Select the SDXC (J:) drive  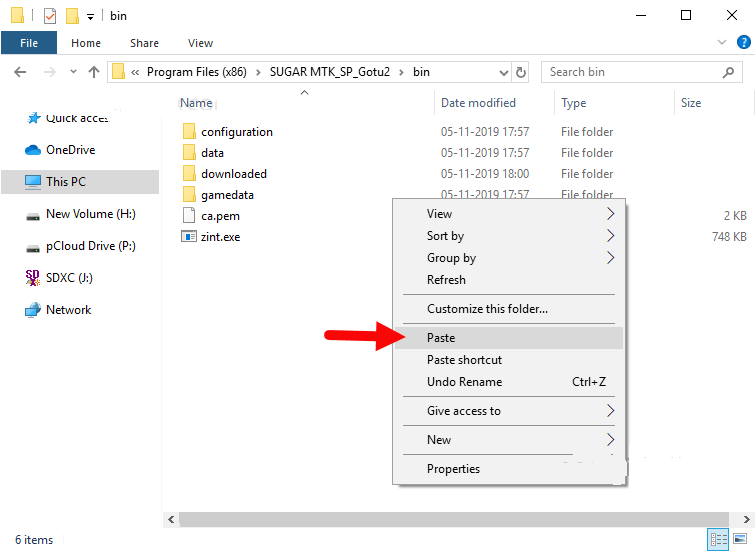tap(68, 278)
